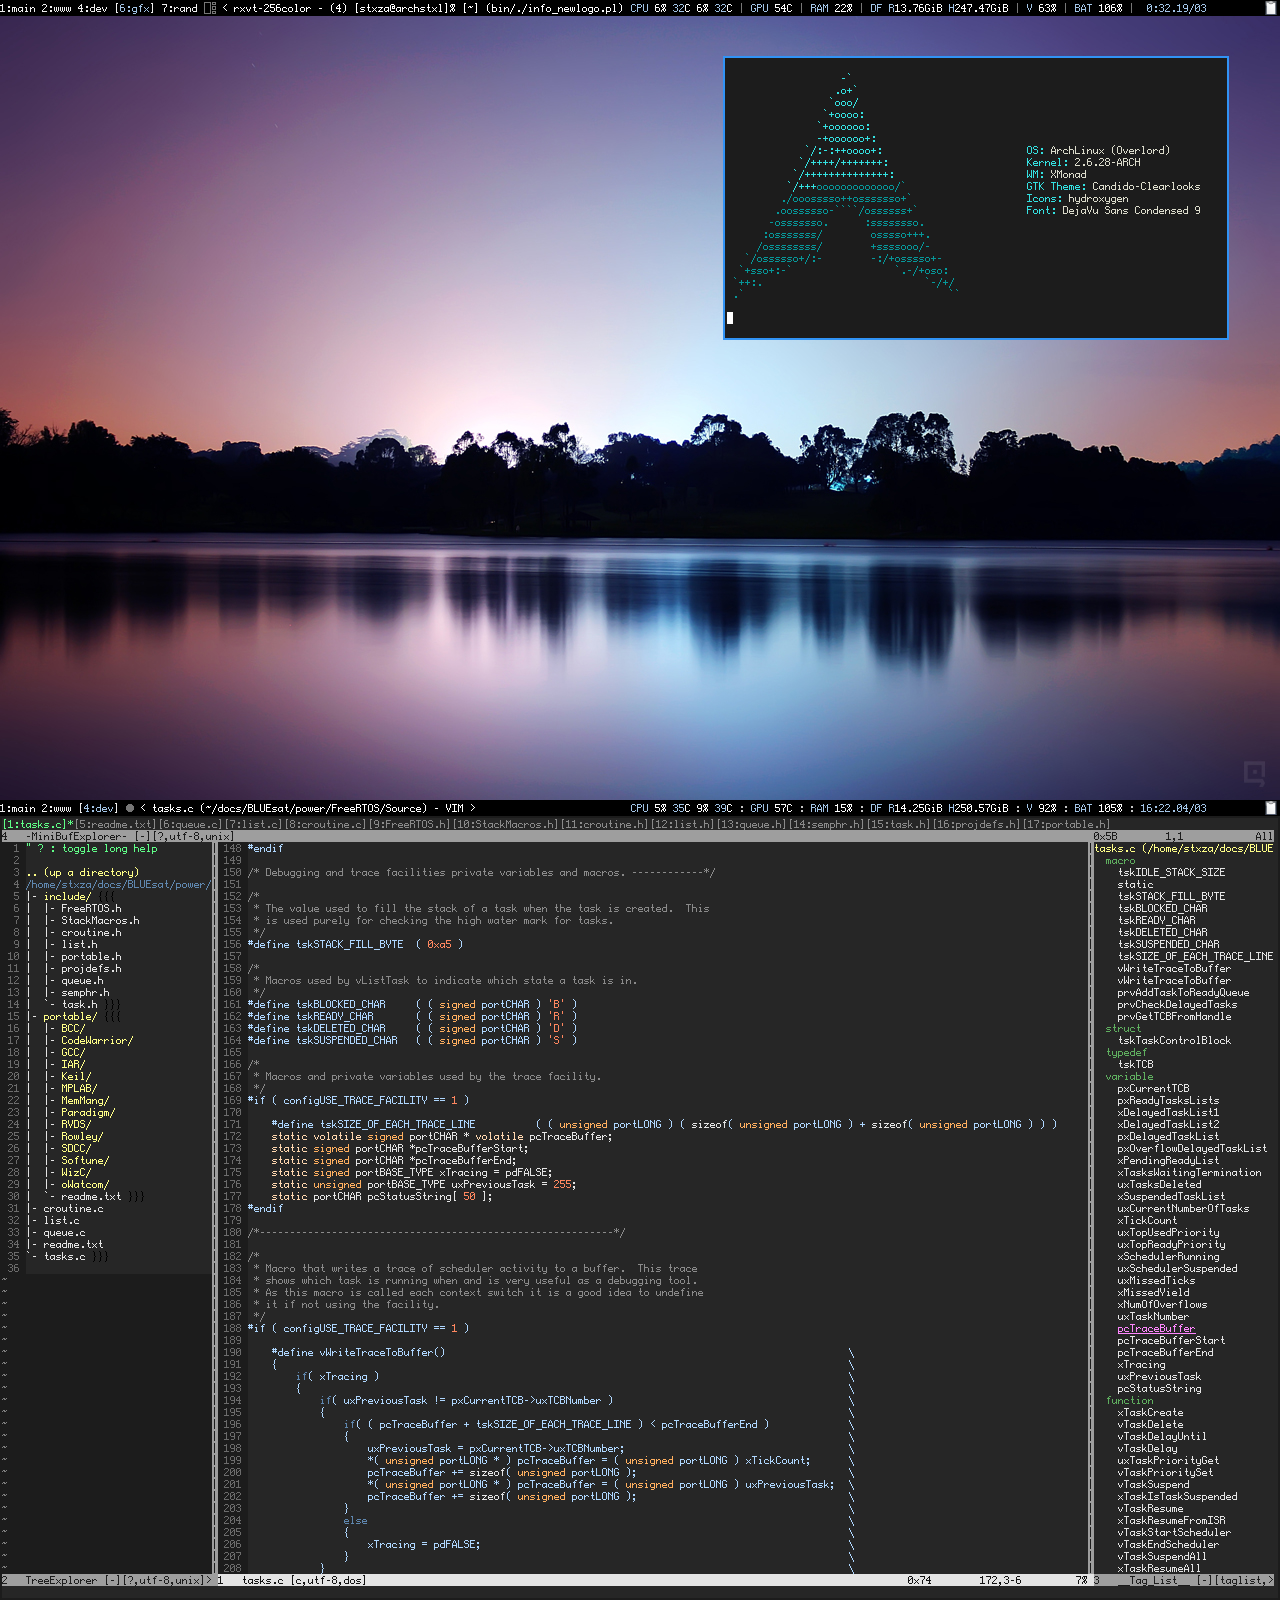Expand the CodeWarrior/ directory in the tree
Screen dimensions: 1280x1600
[x=97, y=1041]
